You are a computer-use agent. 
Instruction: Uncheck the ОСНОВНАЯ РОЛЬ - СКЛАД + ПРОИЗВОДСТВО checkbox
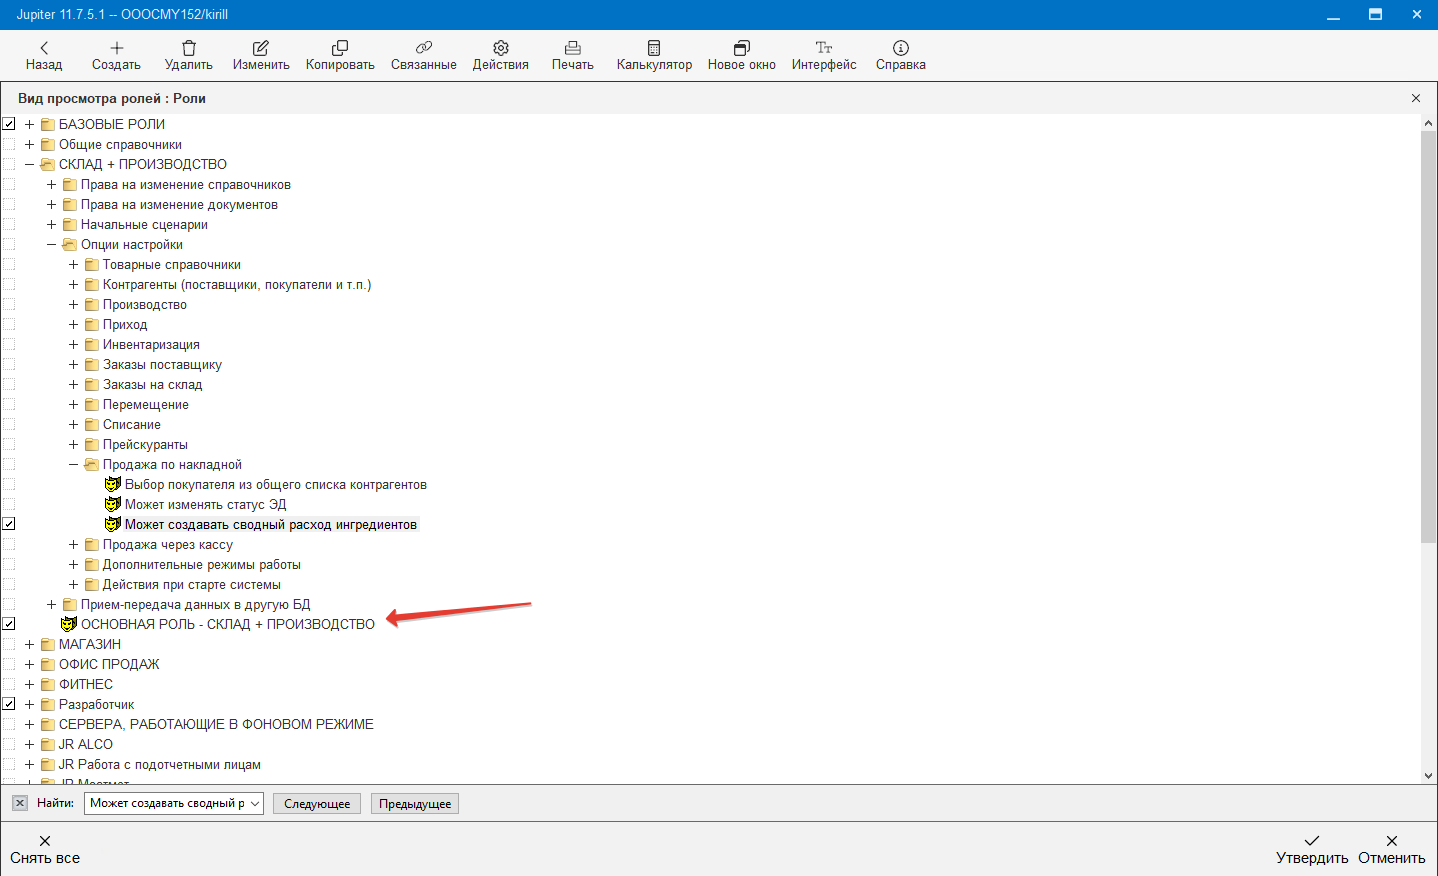click(9, 624)
